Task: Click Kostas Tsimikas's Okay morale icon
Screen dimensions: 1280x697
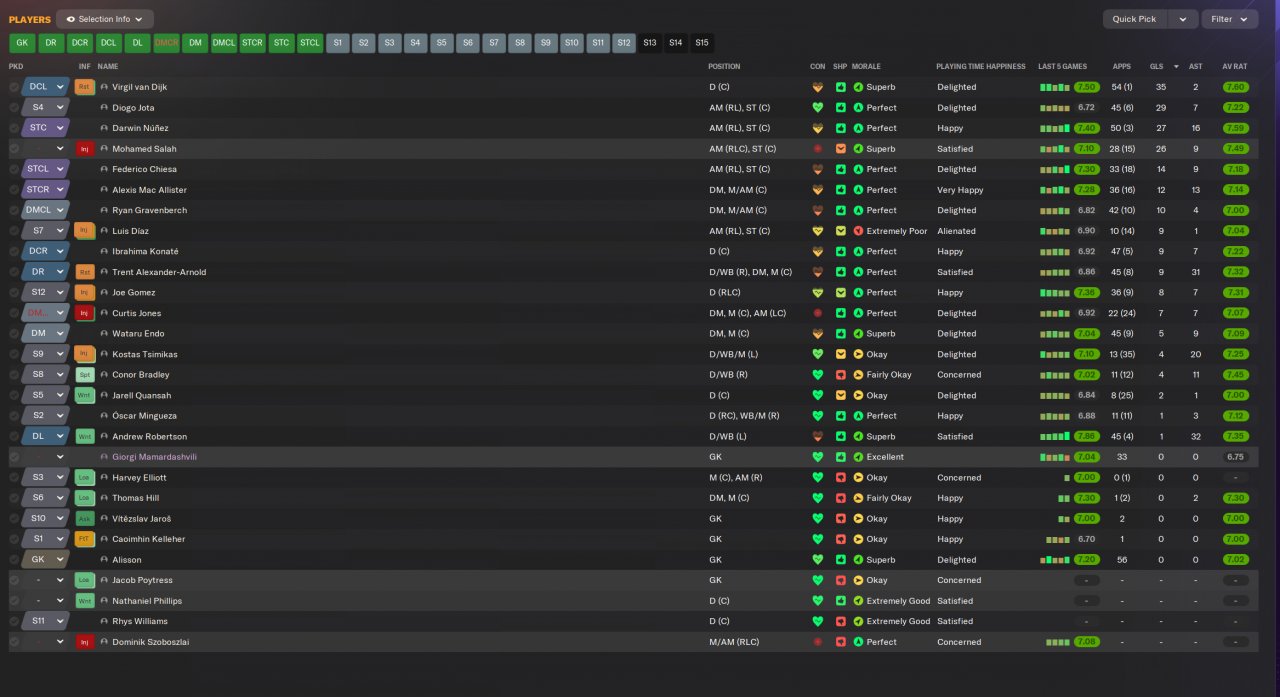Action: [858, 354]
